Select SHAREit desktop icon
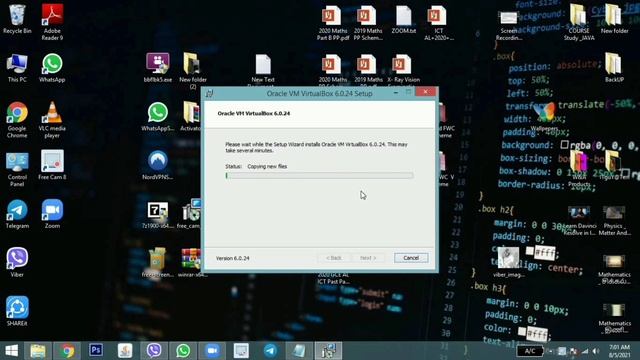The width and height of the screenshot is (640, 360). point(17,311)
